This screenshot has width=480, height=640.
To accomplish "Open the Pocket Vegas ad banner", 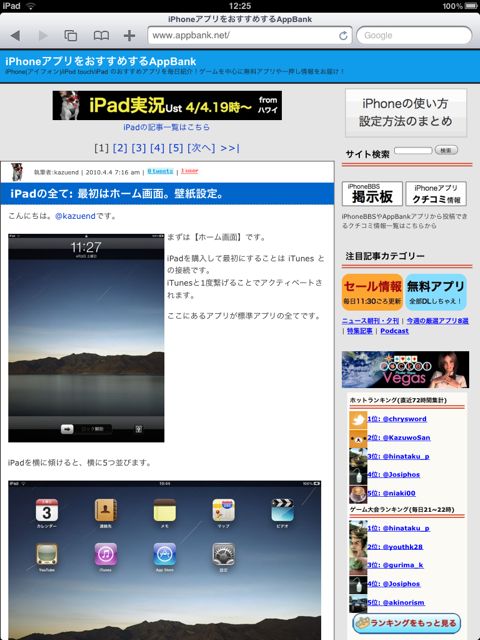I will [x=405, y=369].
